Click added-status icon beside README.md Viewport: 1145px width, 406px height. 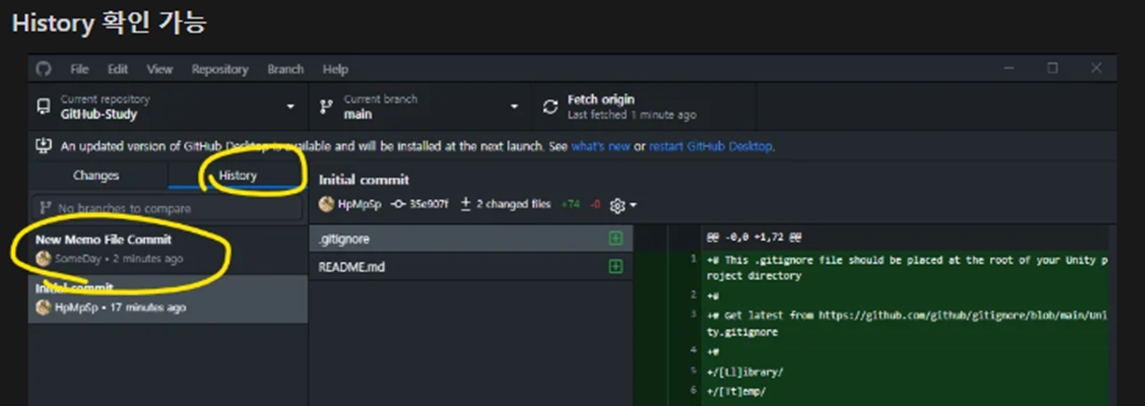pos(616,267)
